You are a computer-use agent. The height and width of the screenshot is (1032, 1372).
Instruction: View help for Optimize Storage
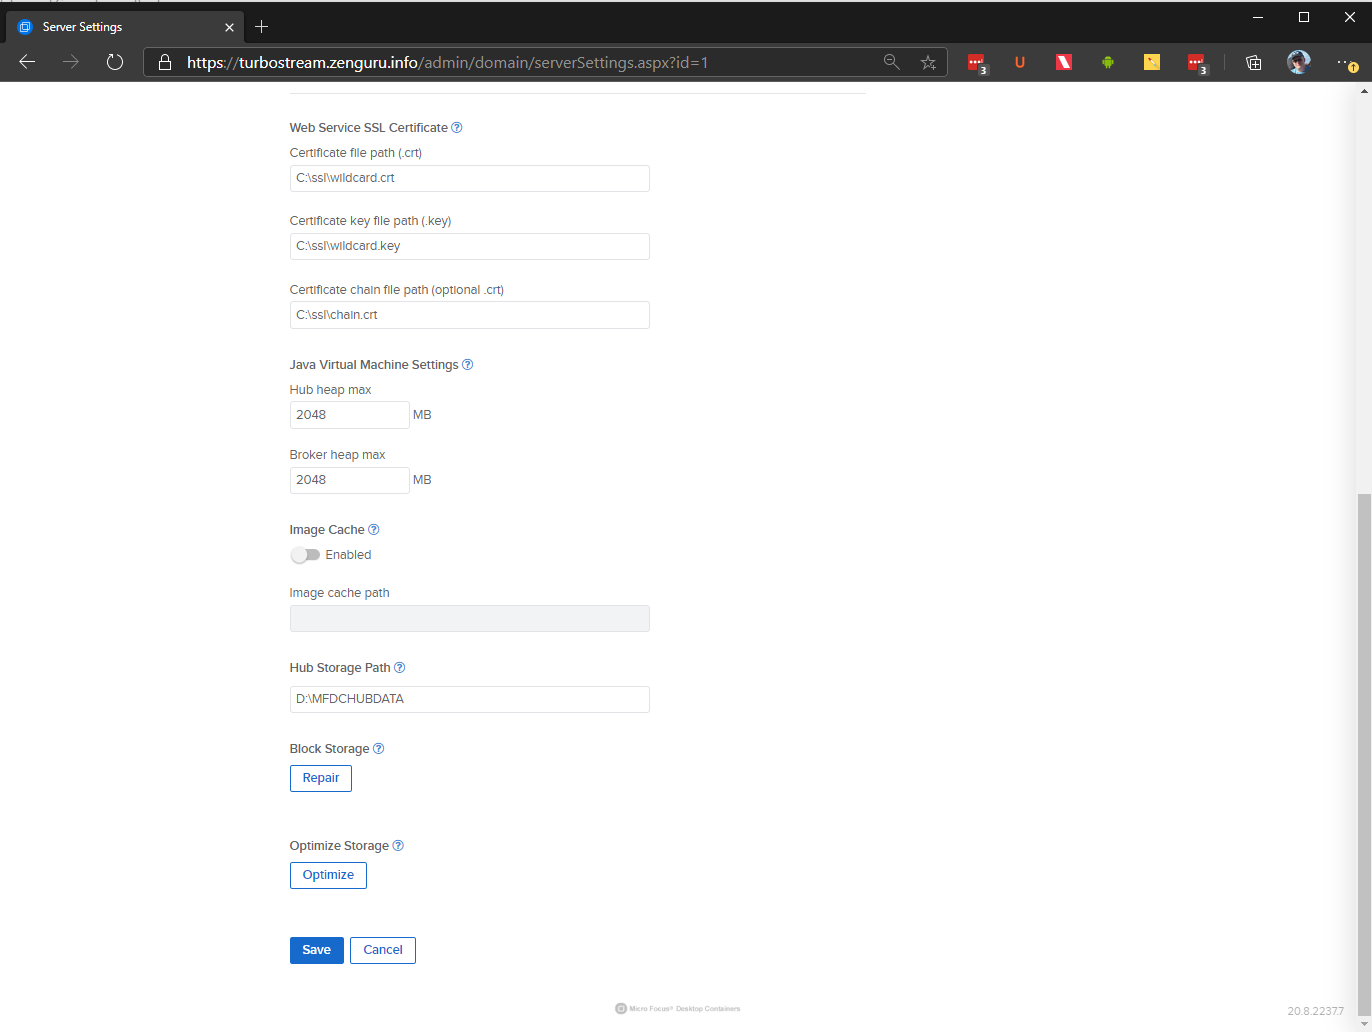[398, 846]
